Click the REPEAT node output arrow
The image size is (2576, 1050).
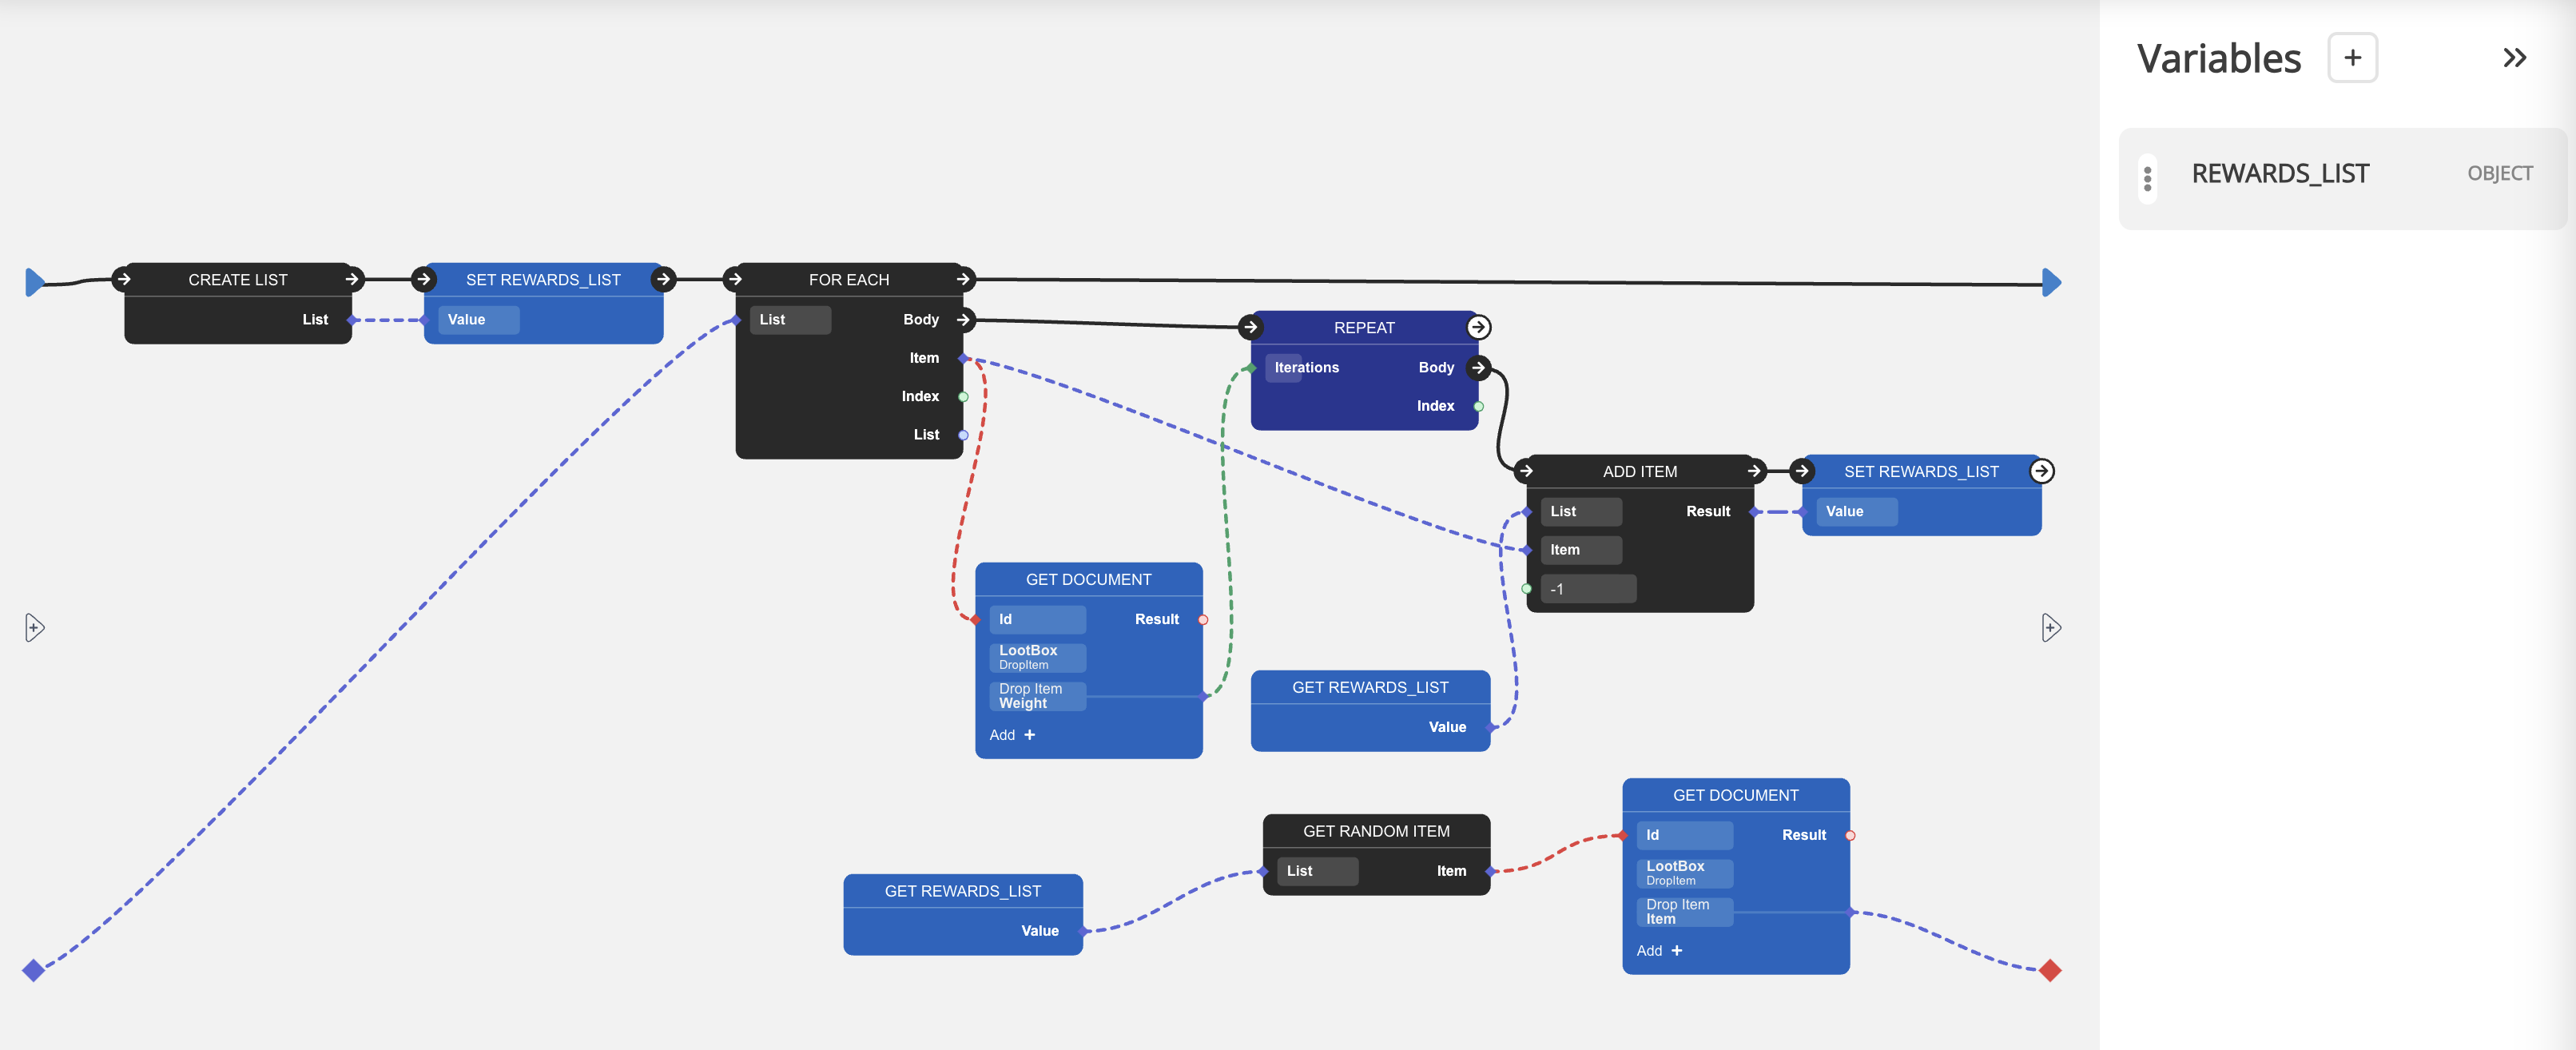(x=1478, y=328)
